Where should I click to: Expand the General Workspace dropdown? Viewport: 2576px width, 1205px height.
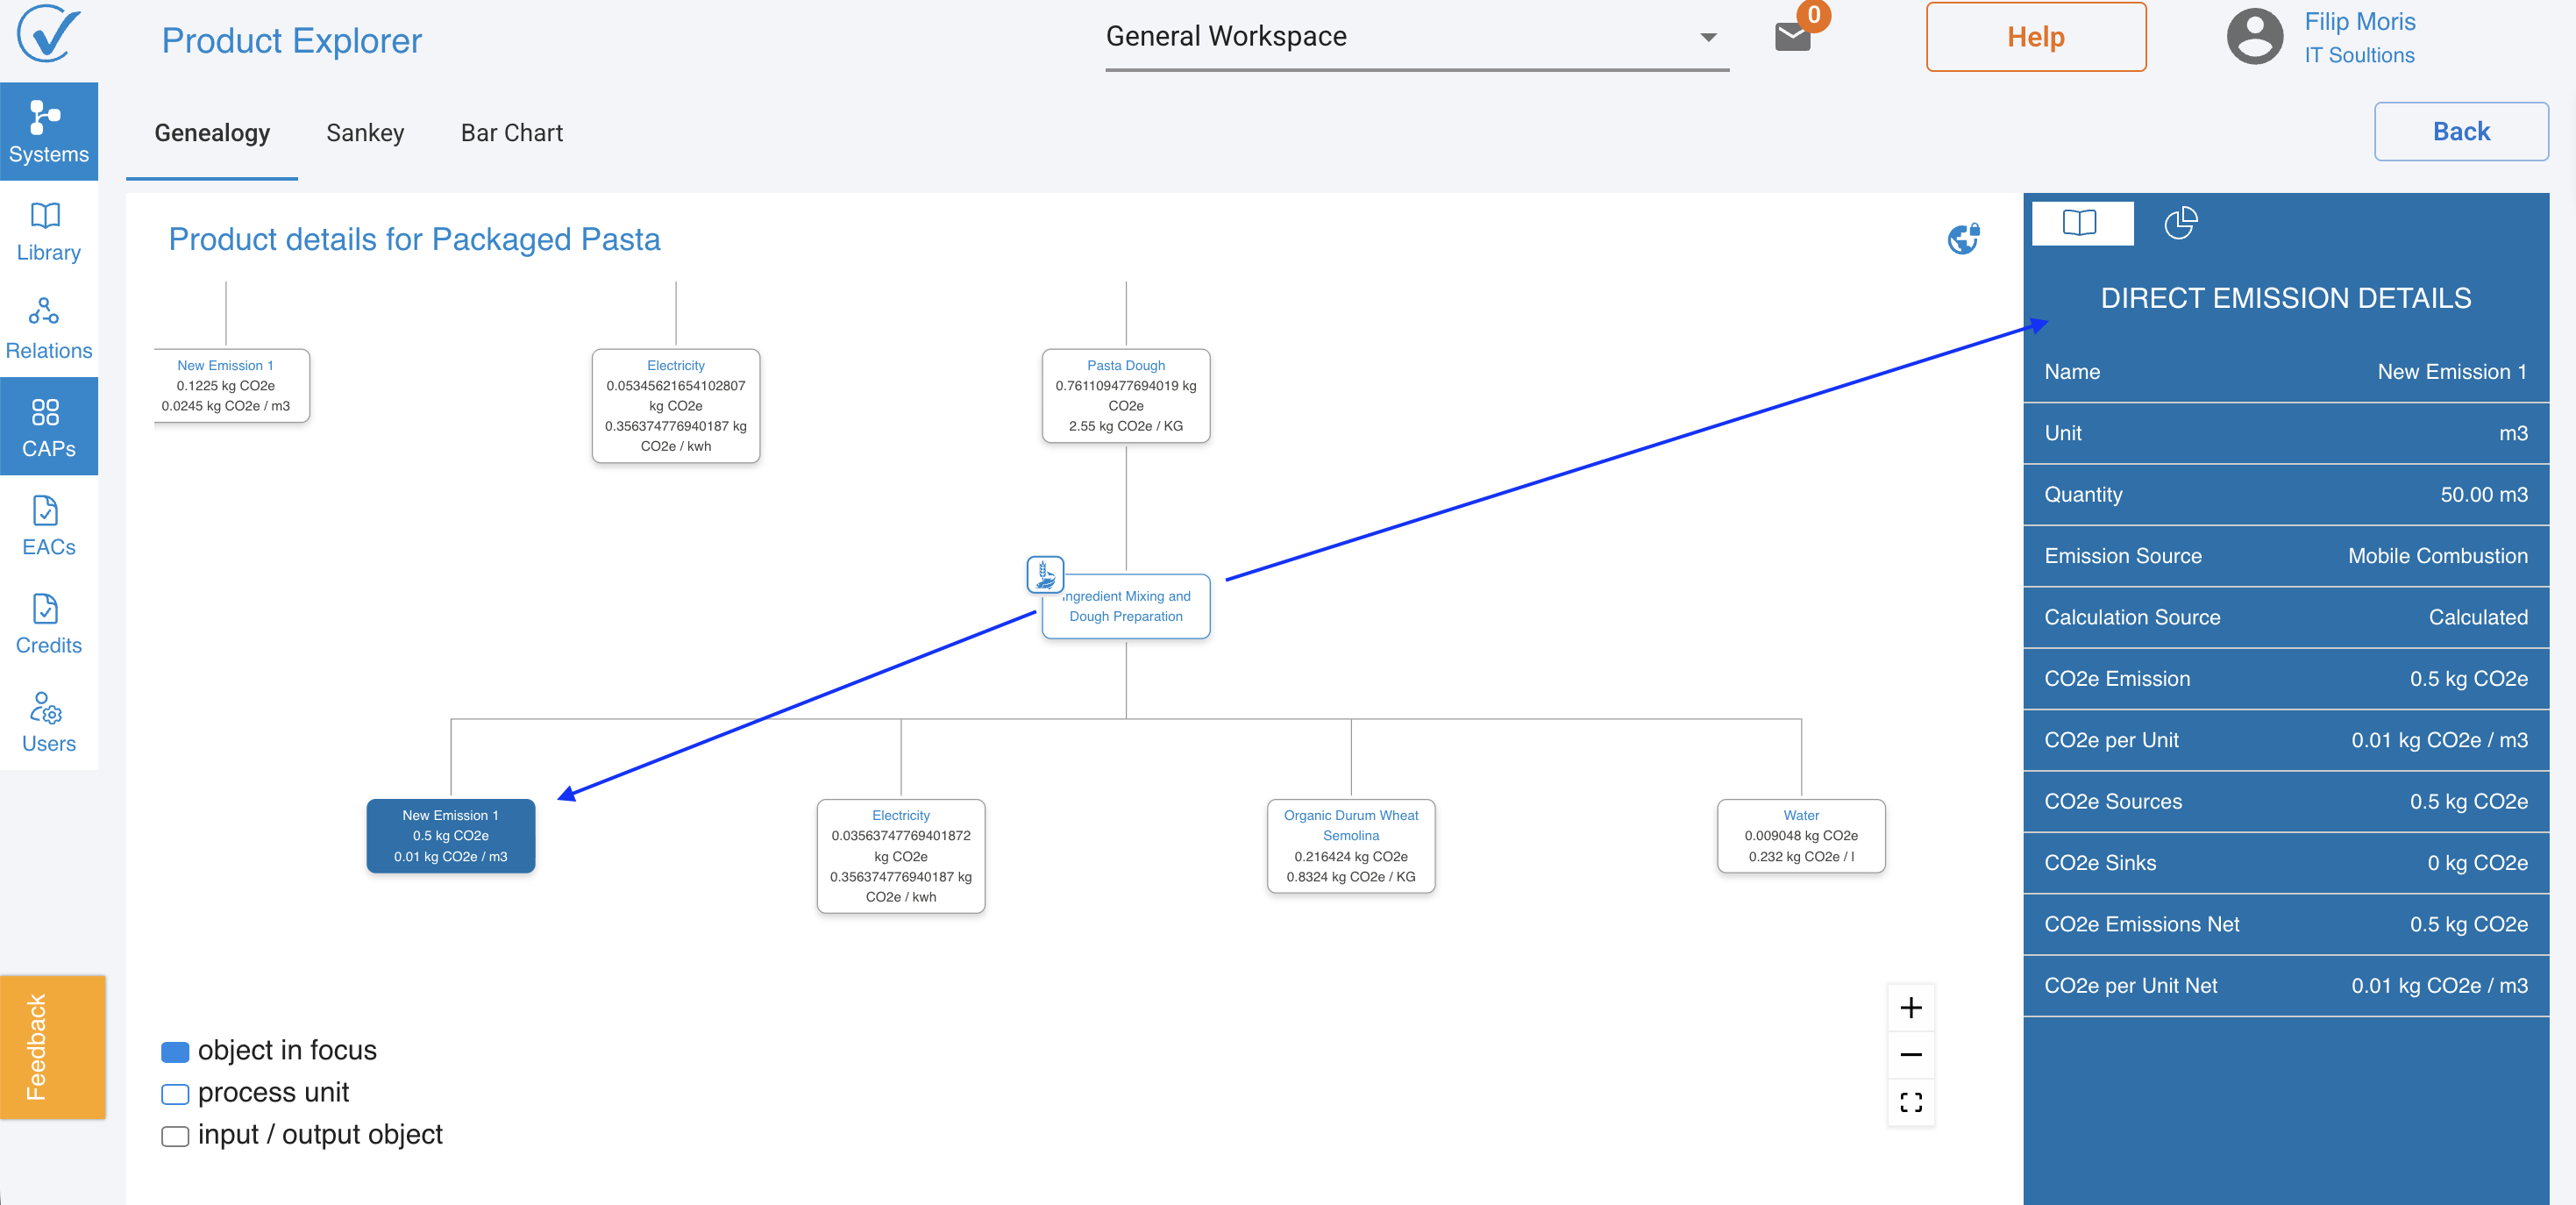(x=1708, y=37)
